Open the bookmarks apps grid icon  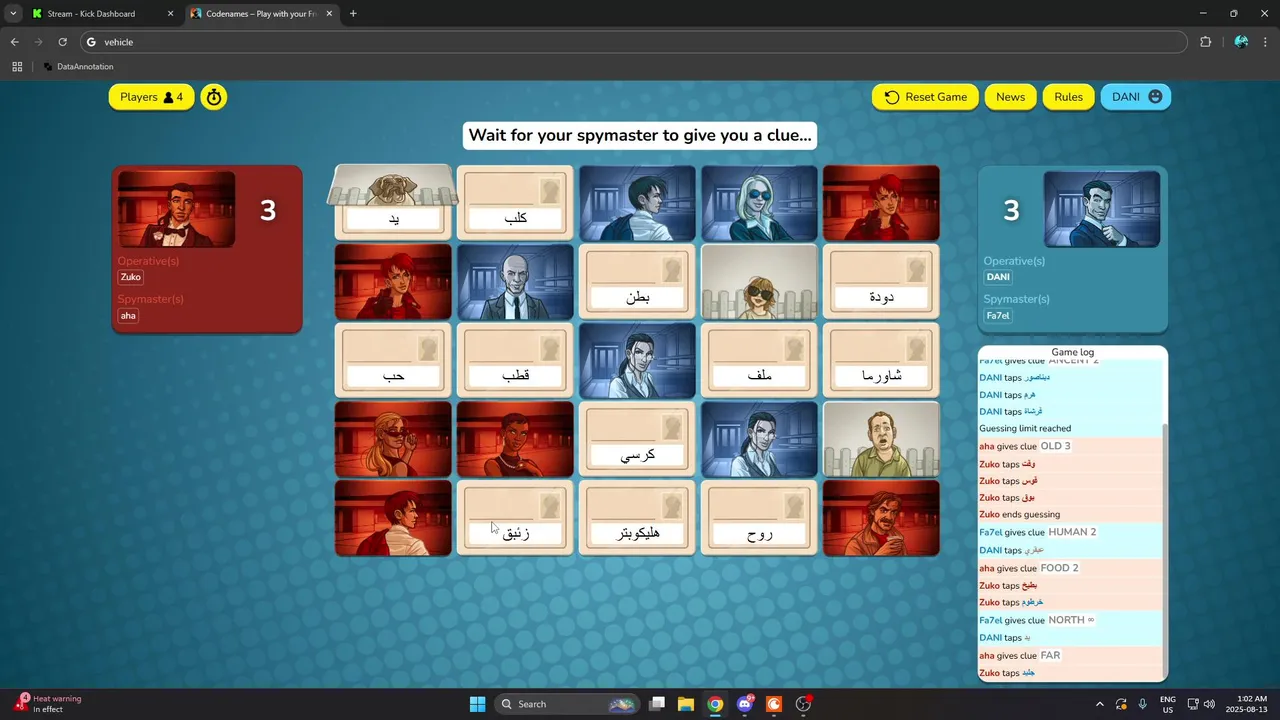click(17, 67)
